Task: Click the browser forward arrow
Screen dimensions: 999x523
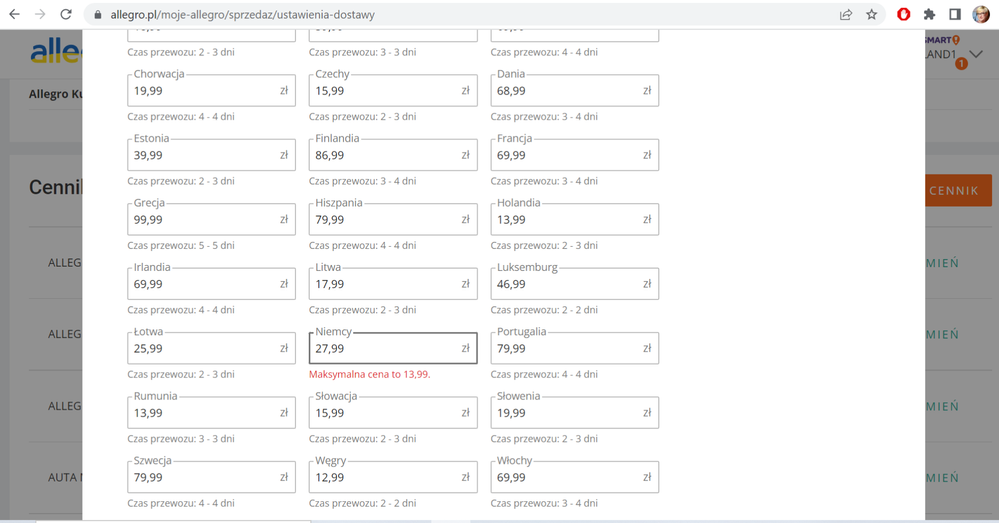Action: coord(40,15)
